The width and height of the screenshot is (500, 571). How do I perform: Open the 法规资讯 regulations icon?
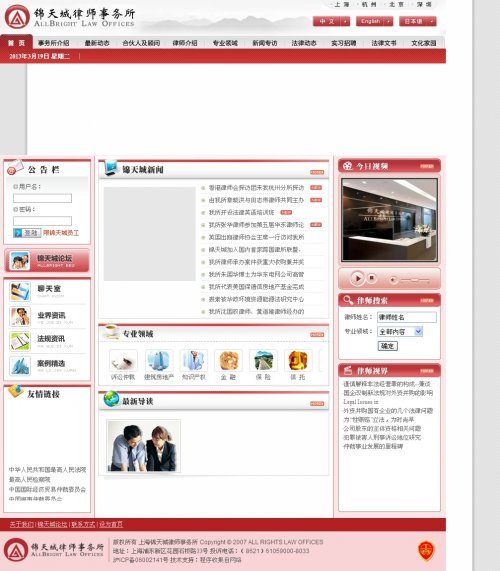click(20, 341)
